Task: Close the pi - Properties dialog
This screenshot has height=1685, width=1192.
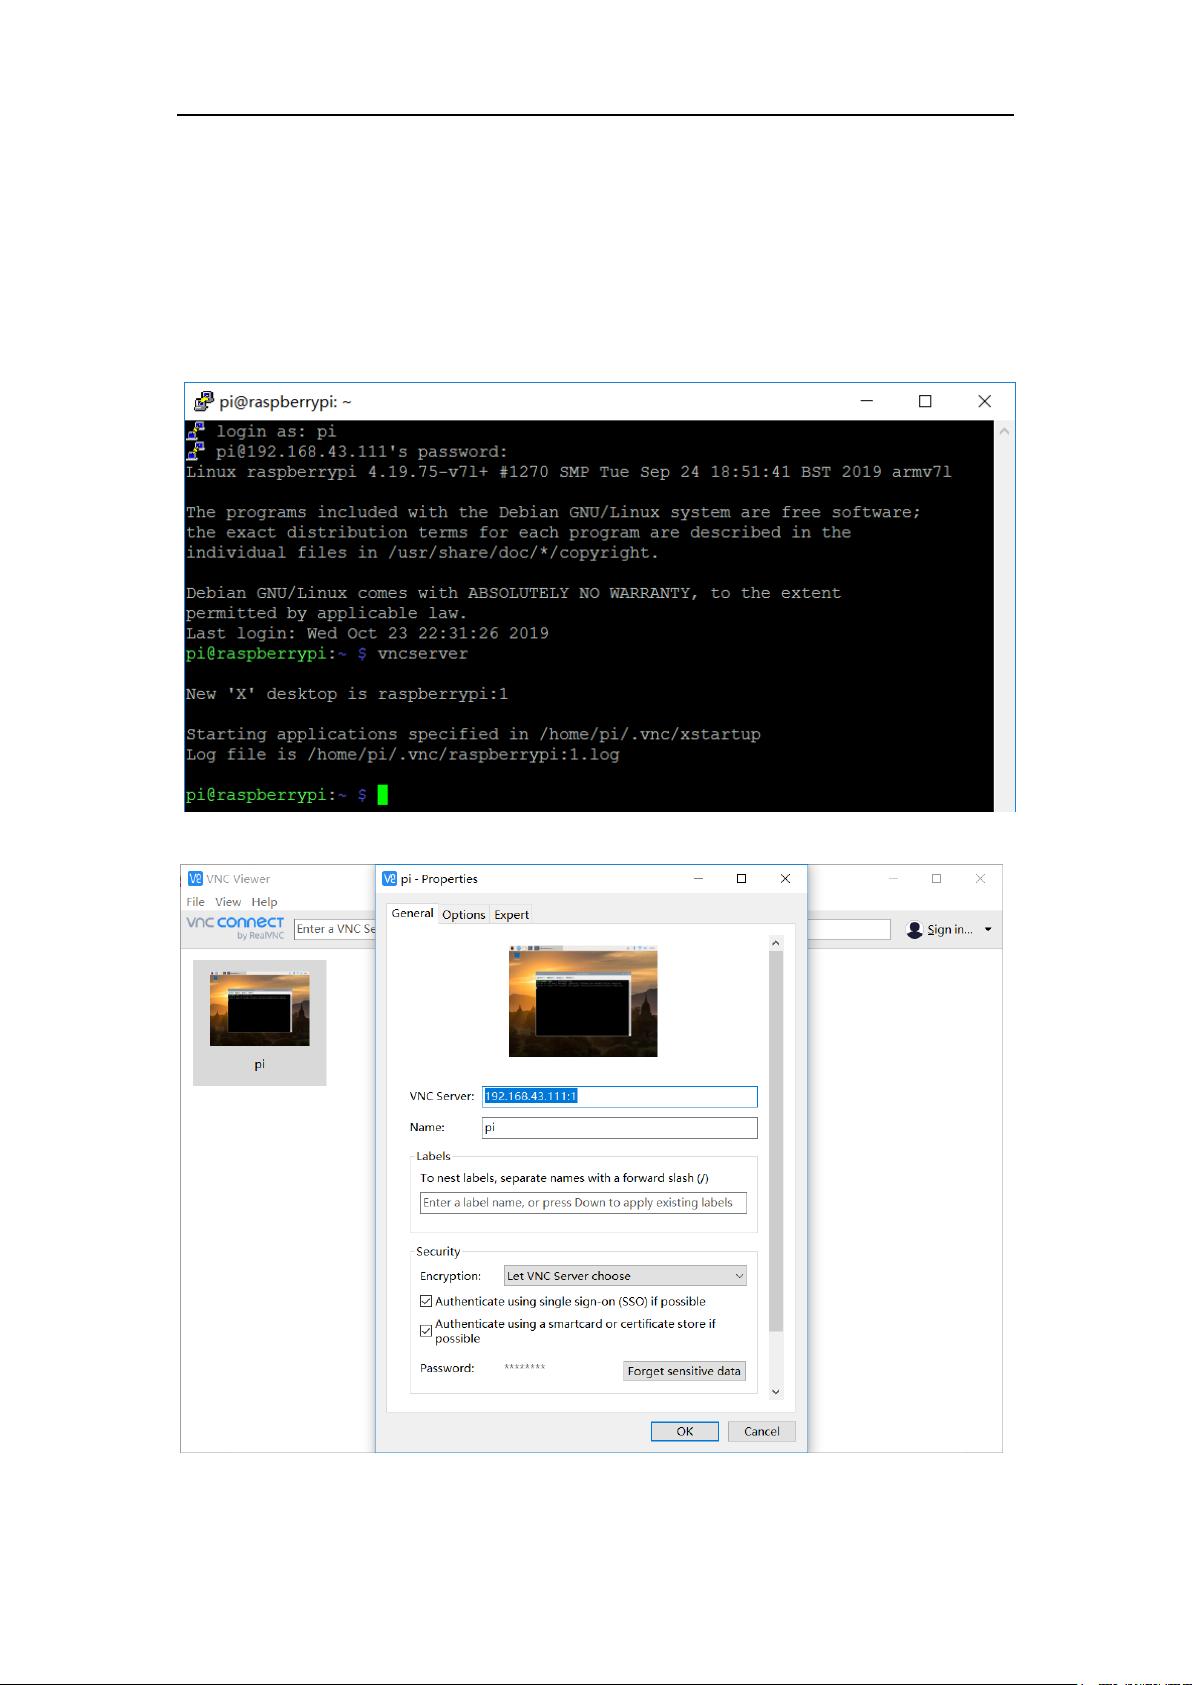Action: (x=785, y=879)
